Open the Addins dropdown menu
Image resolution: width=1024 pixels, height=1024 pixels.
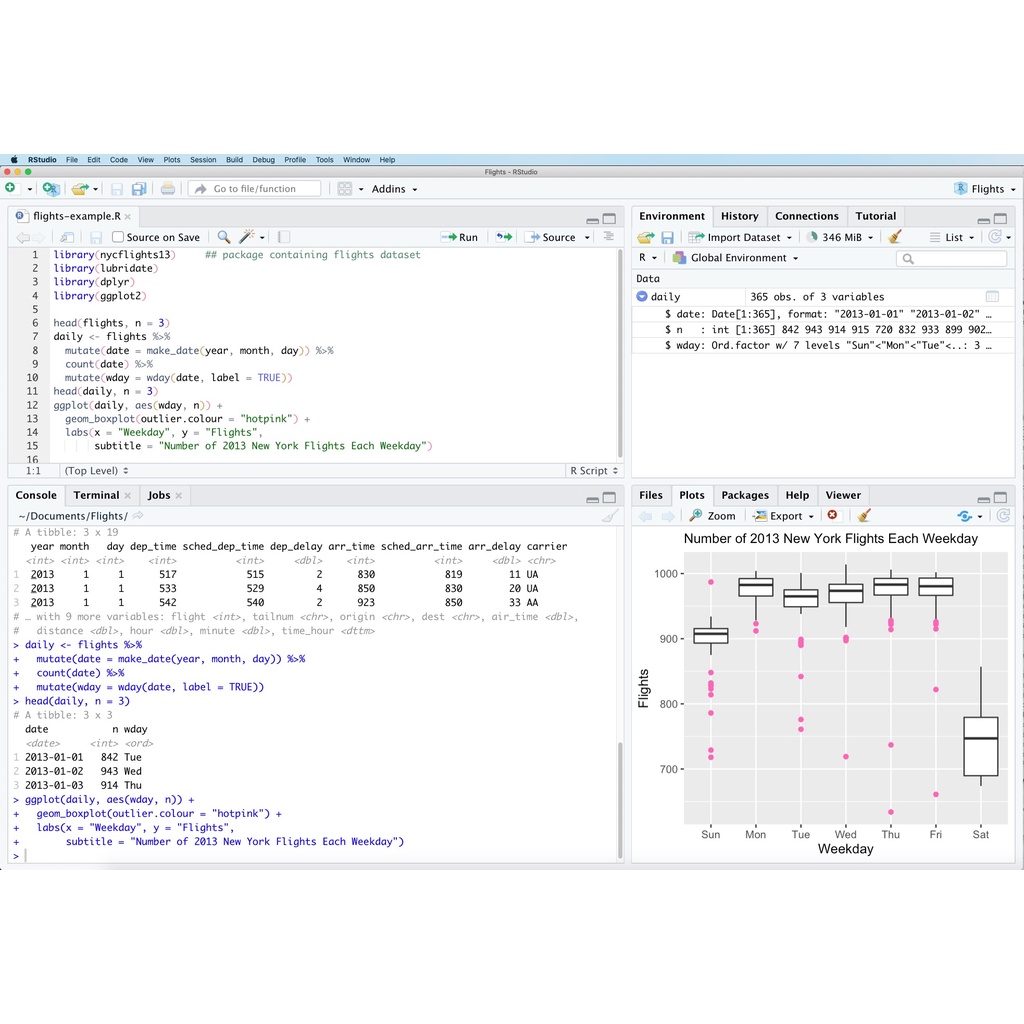tap(394, 189)
